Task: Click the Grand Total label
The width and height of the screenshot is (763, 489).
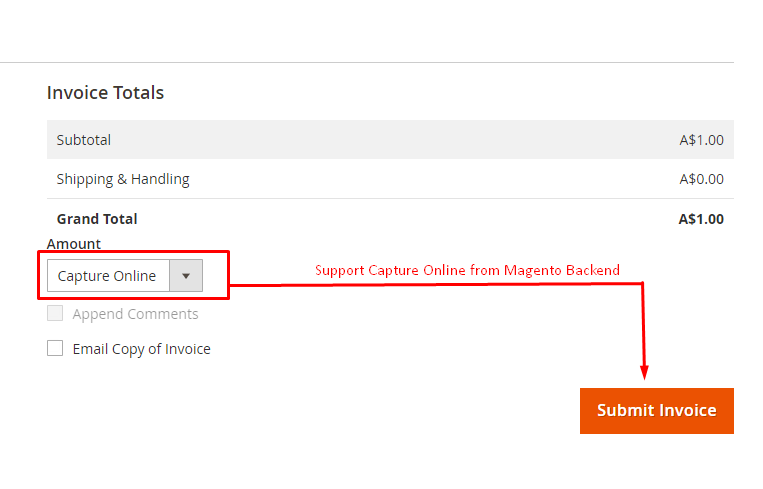Action: [97, 219]
